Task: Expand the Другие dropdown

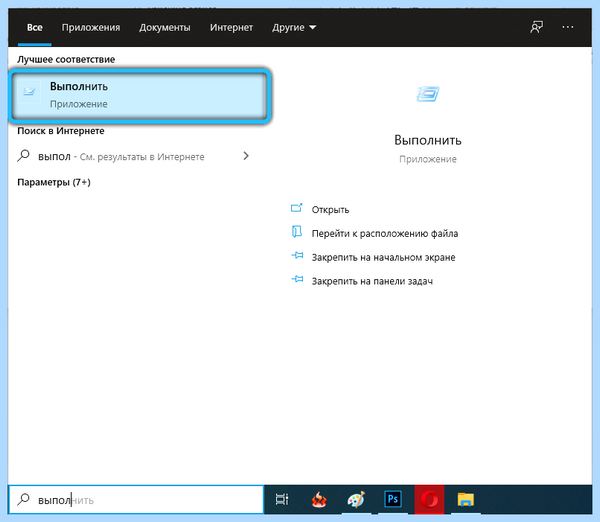Action: tap(294, 27)
